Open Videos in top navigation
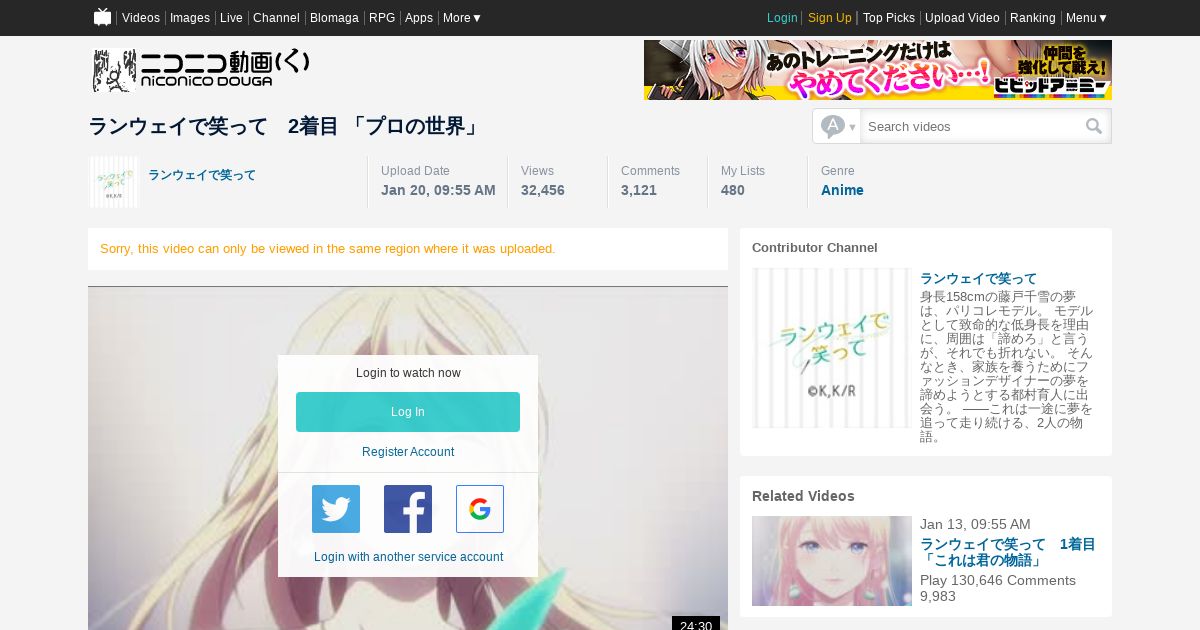This screenshot has width=1200, height=630. coord(141,18)
